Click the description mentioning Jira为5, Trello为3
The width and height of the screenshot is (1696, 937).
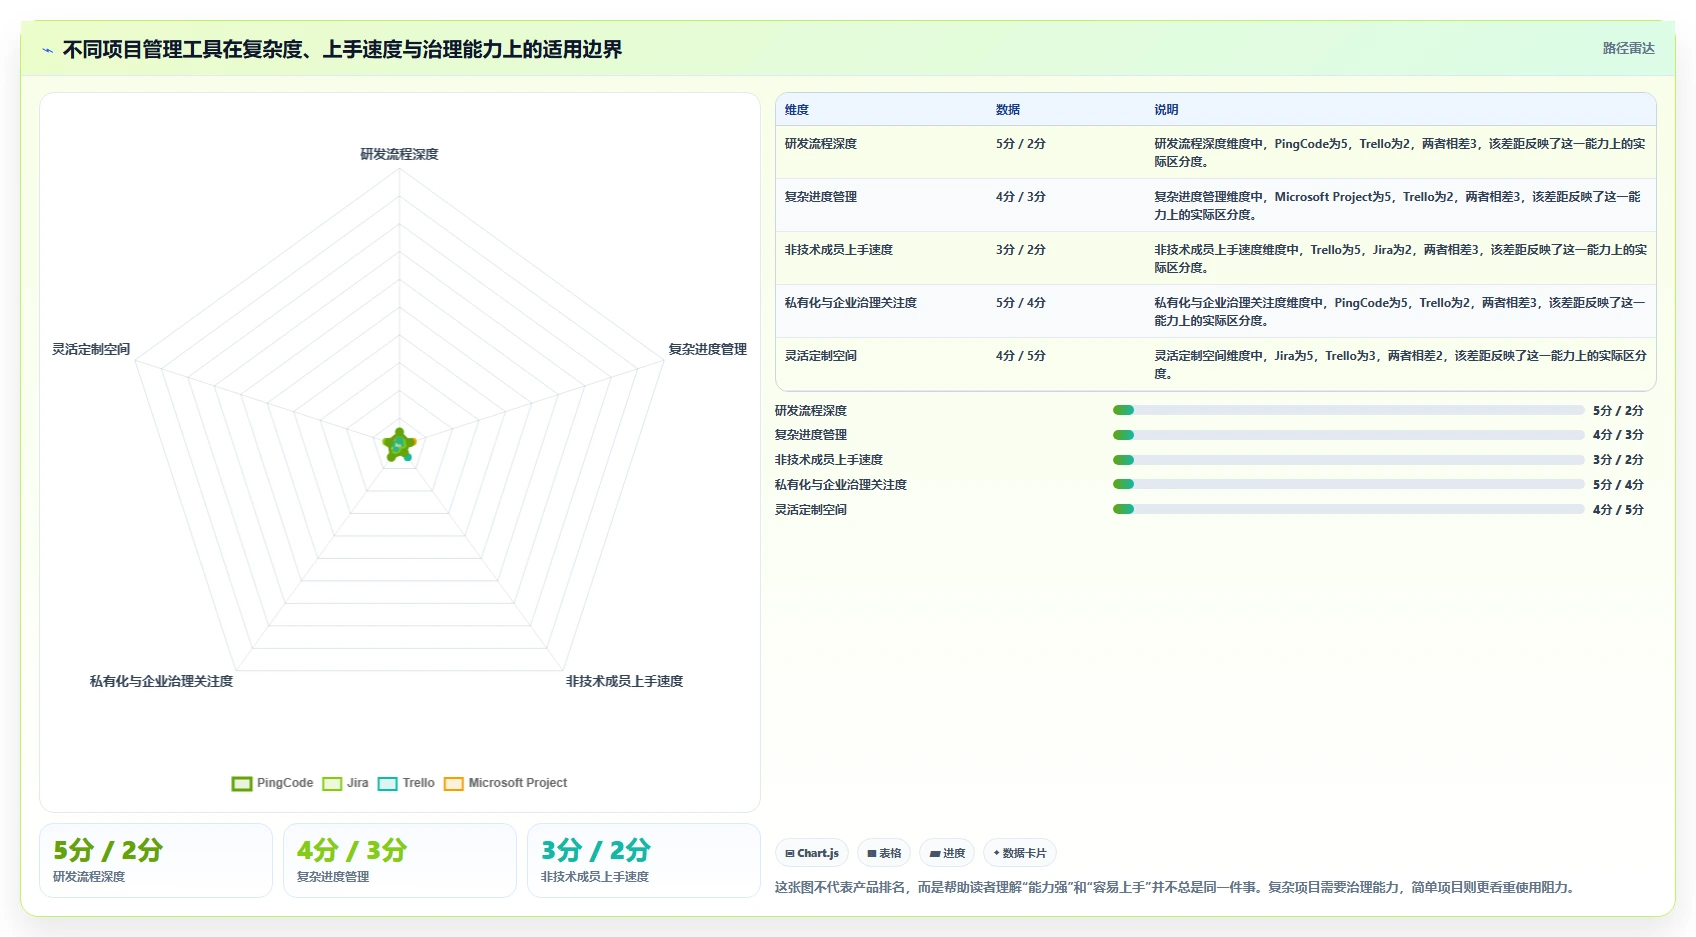[x=1400, y=365]
